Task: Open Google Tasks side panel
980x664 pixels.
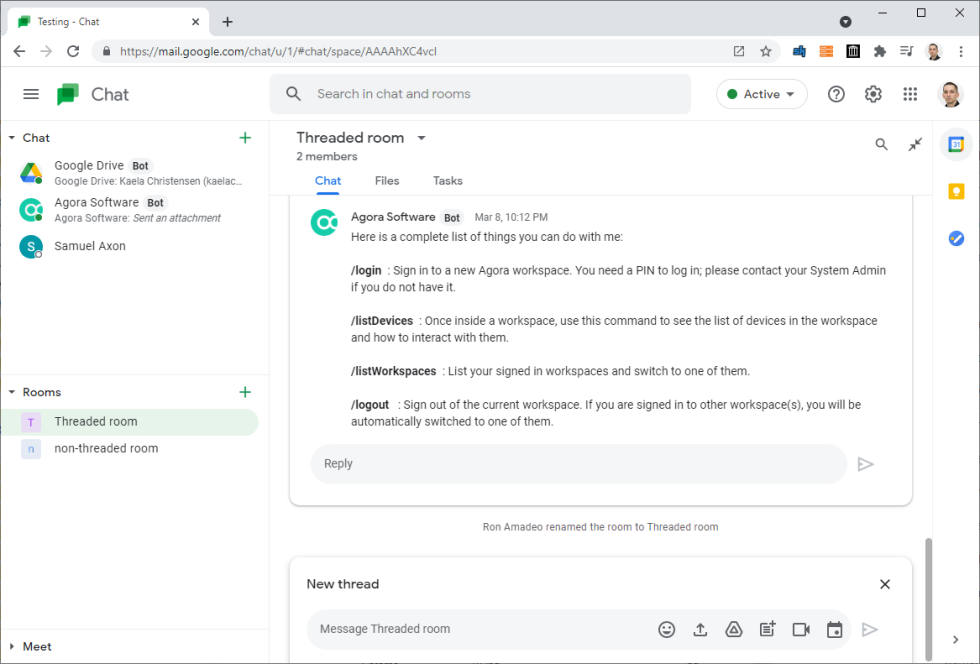Action: coord(956,238)
